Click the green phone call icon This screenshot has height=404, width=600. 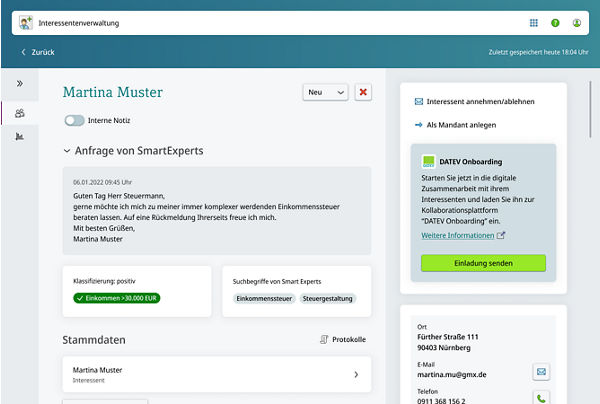coord(541,398)
